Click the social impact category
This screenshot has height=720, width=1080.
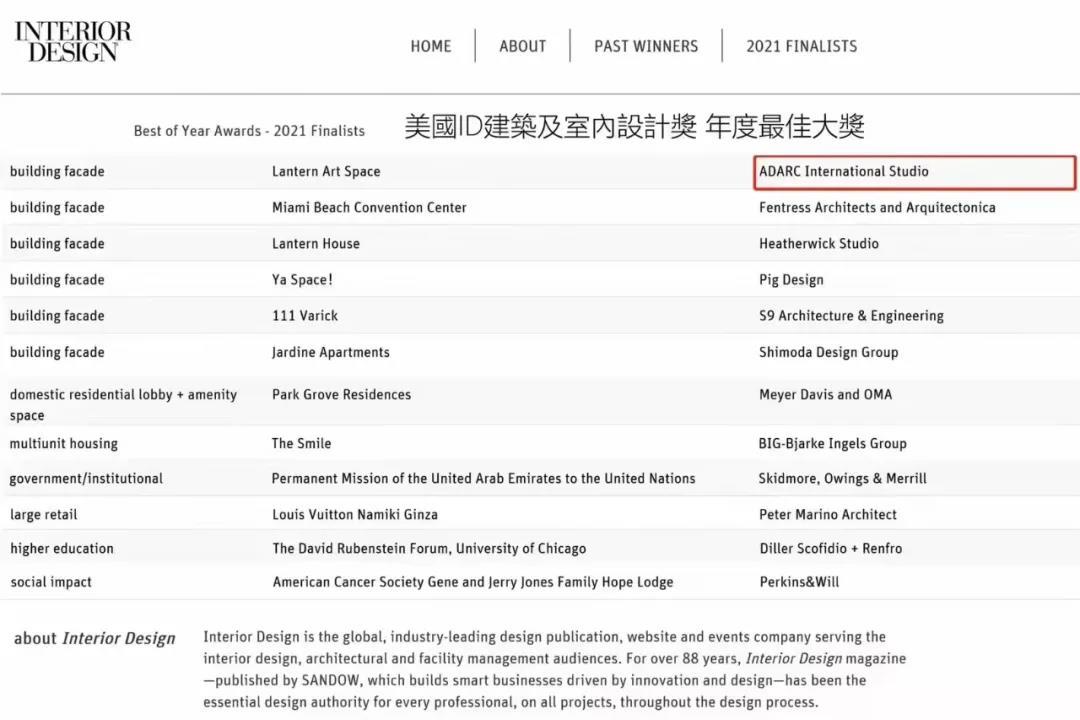coord(51,582)
